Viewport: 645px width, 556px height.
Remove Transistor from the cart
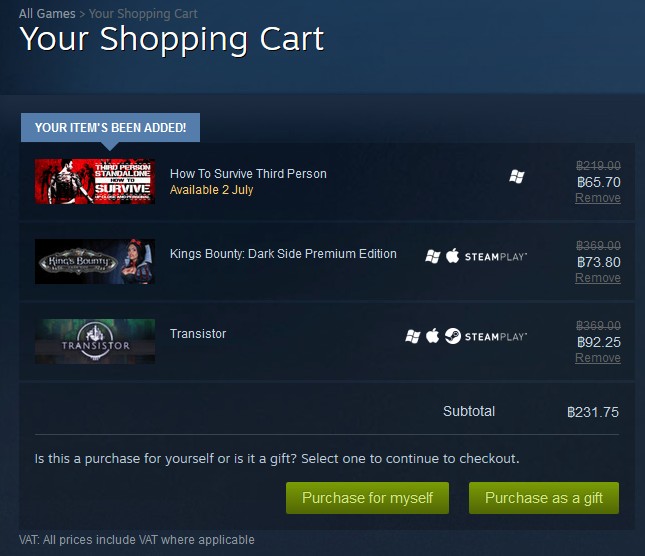597,358
